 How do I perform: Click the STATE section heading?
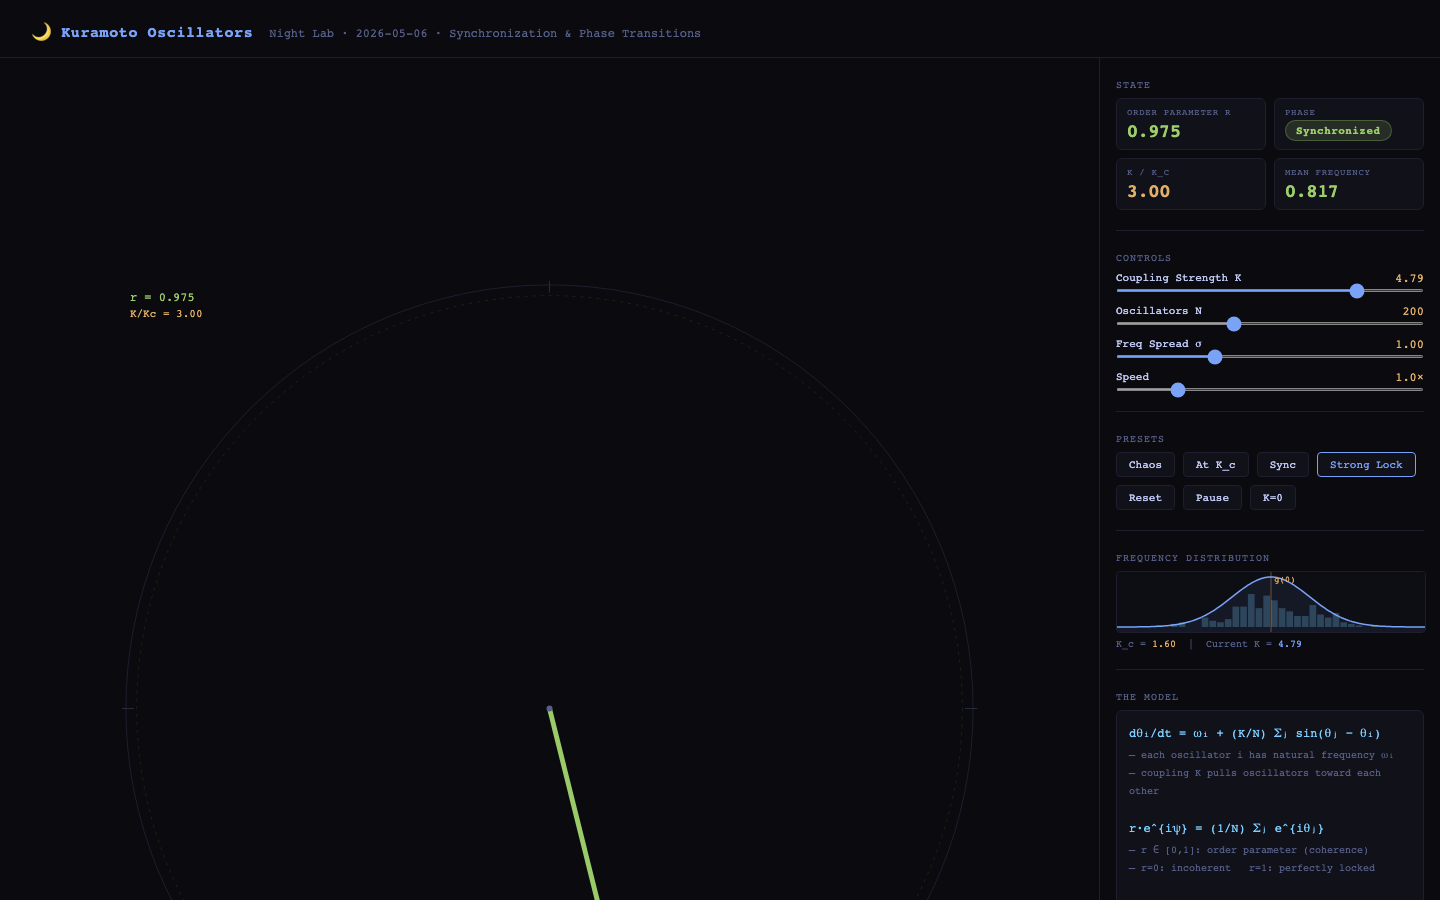tap(1133, 85)
